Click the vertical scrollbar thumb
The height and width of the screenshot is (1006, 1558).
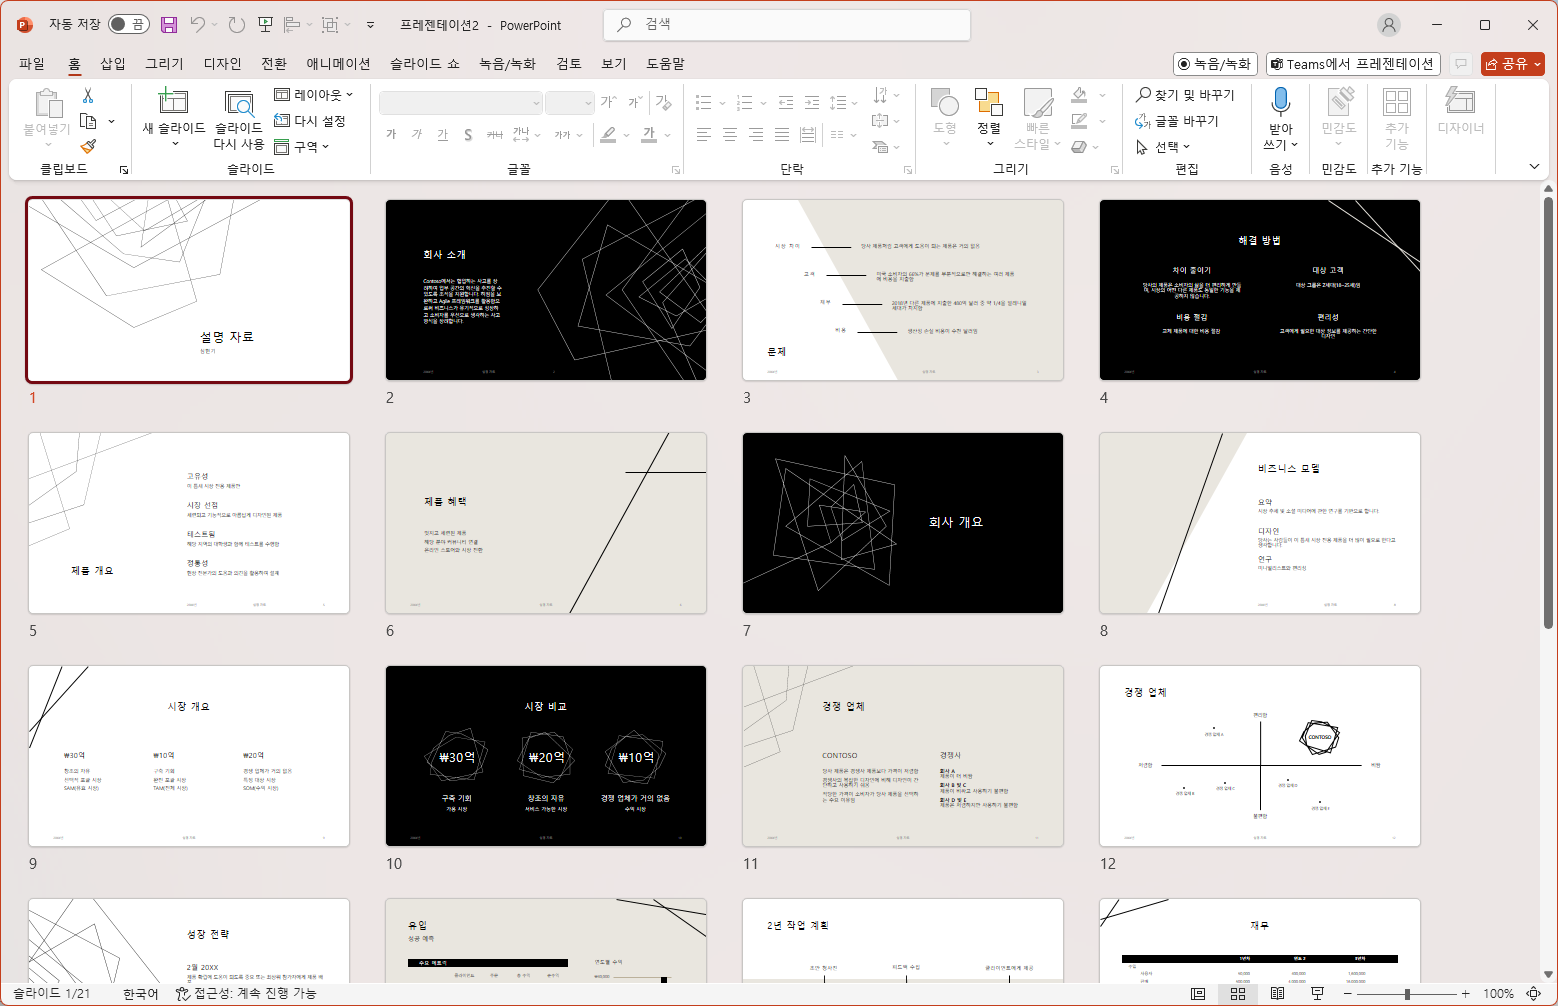pos(1548,412)
